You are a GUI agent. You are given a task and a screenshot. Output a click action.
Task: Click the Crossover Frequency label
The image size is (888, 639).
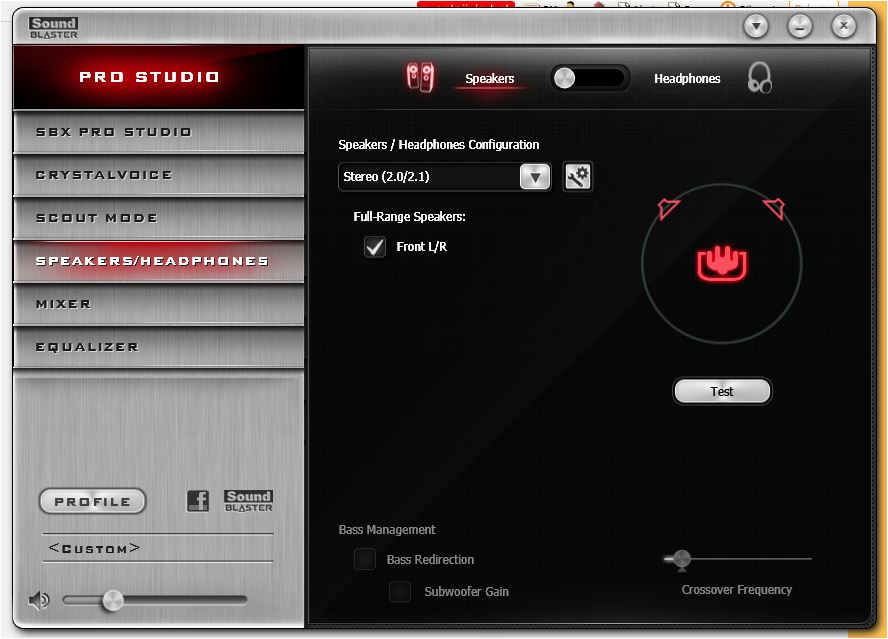(x=737, y=590)
